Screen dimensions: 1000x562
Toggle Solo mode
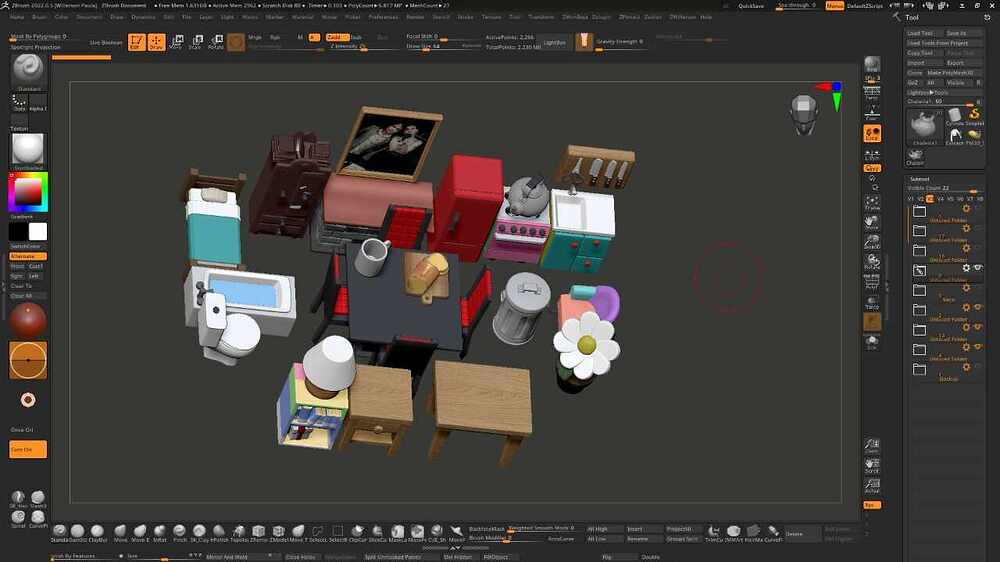[x=872, y=343]
